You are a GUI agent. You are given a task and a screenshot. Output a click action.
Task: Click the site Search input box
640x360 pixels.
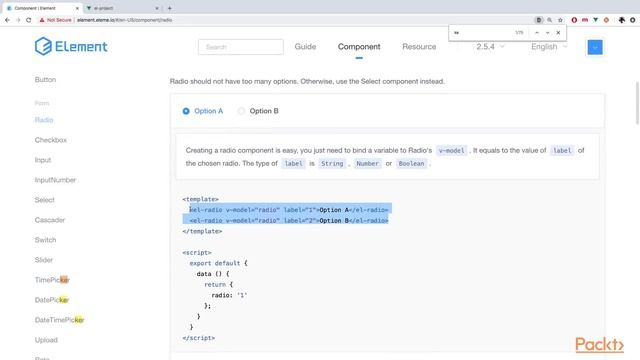(x=241, y=47)
